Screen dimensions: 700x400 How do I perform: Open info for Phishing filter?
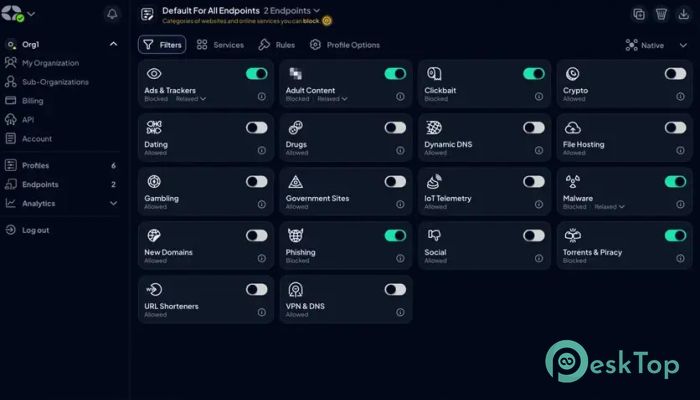(x=400, y=258)
